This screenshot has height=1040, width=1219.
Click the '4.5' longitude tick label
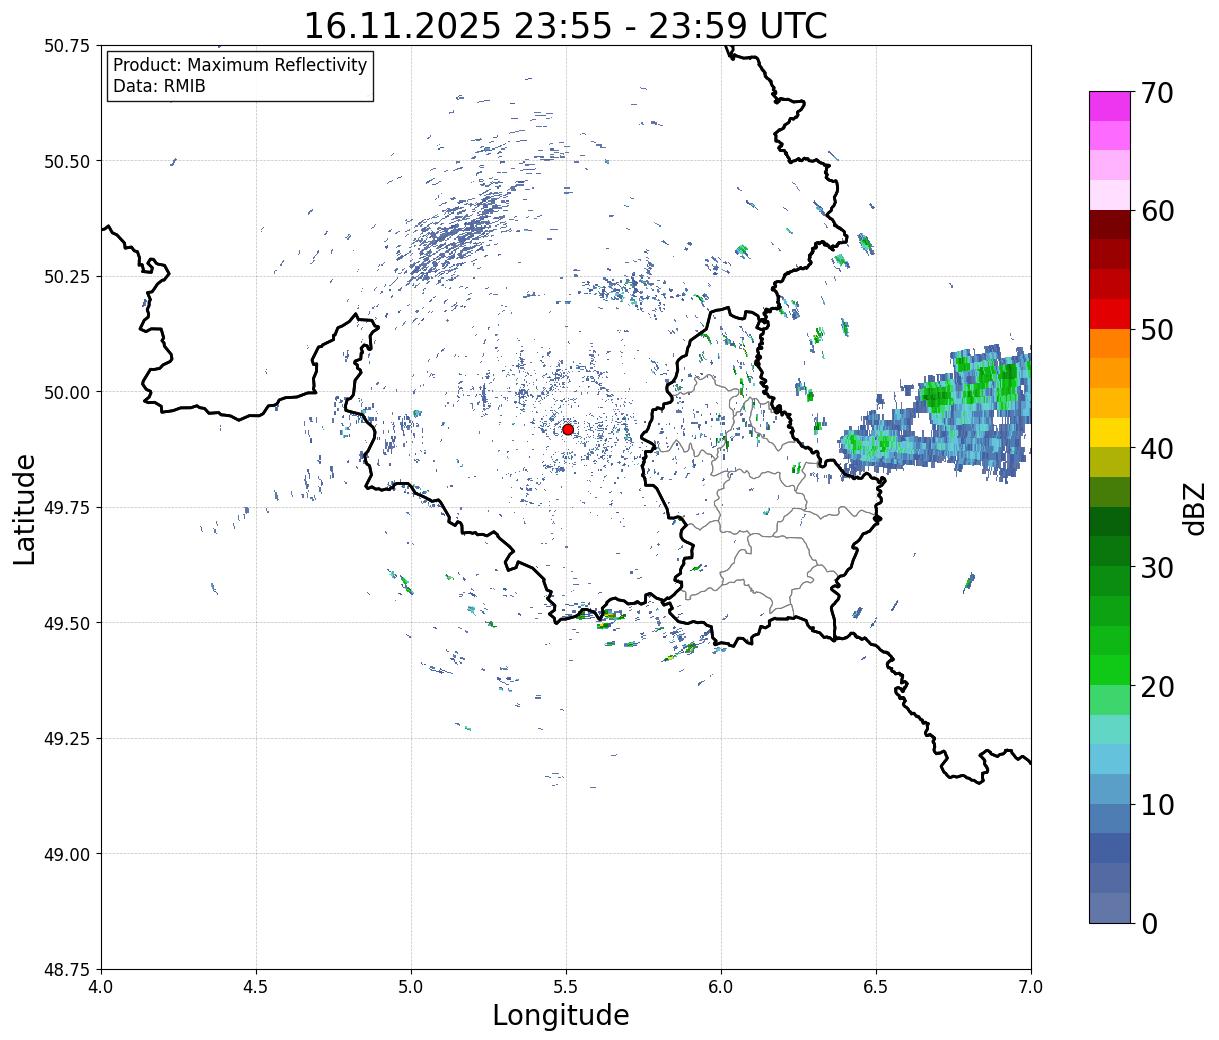point(256,987)
